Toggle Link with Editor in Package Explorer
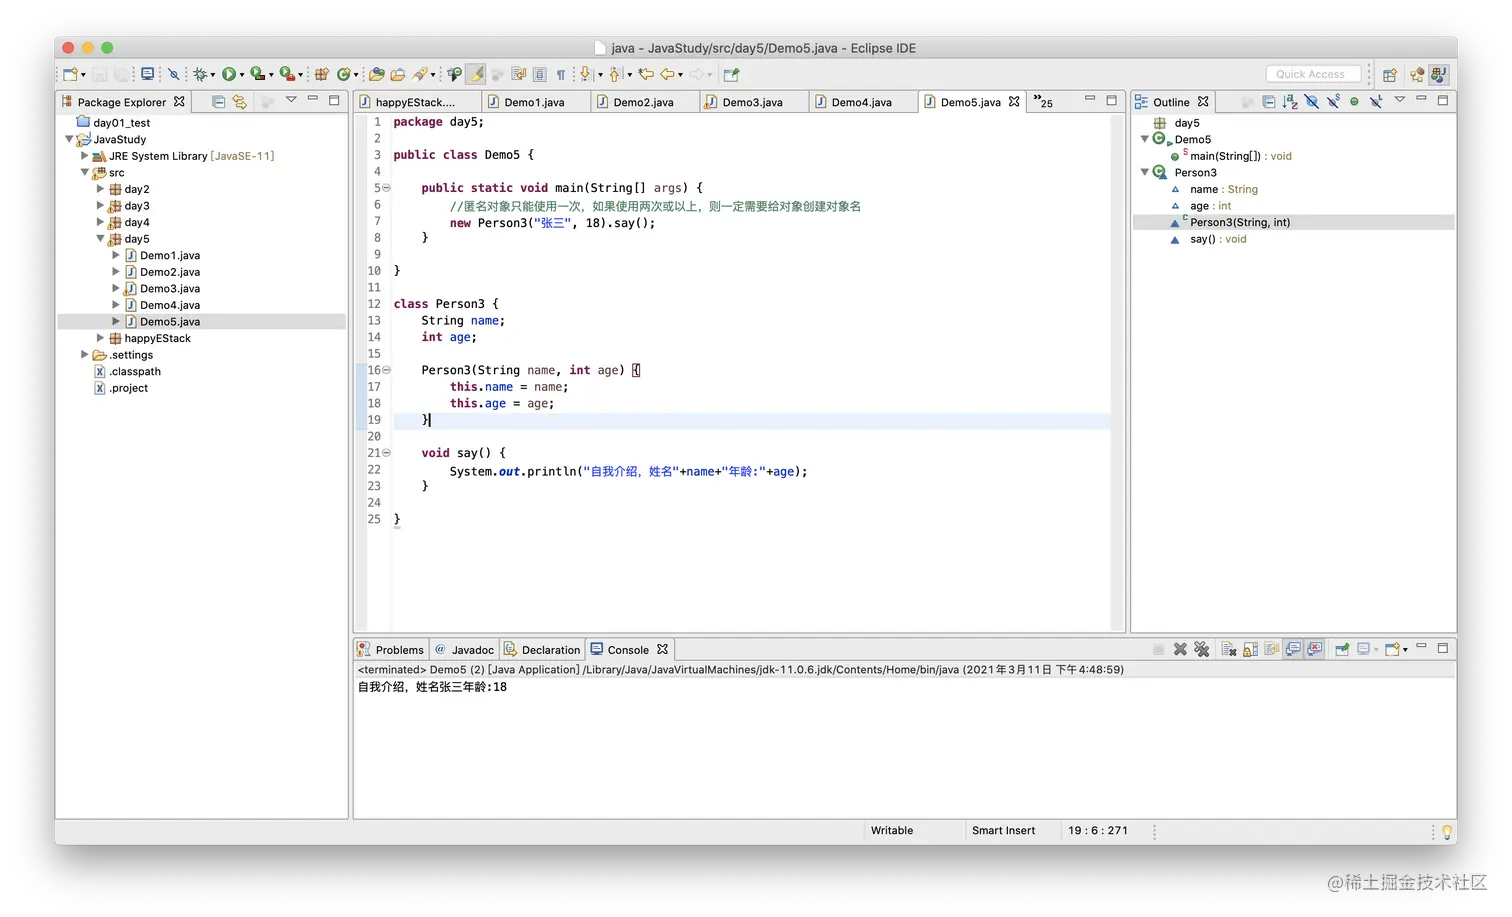 [x=240, y=101]
